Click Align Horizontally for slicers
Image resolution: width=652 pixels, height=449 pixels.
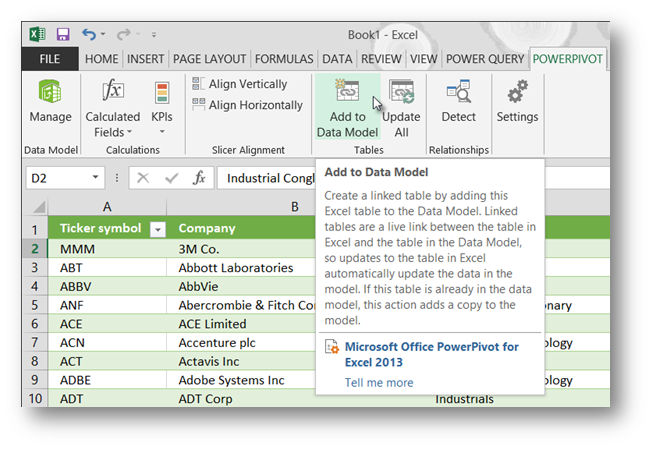pyautogui.click(x=247, y=105)
